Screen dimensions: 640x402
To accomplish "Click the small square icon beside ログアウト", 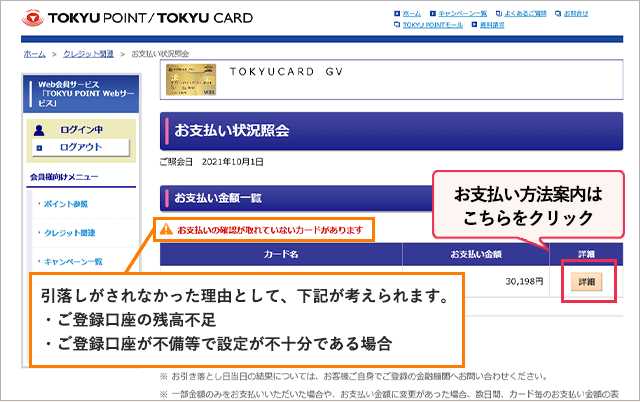I will [x=39, y=148].
